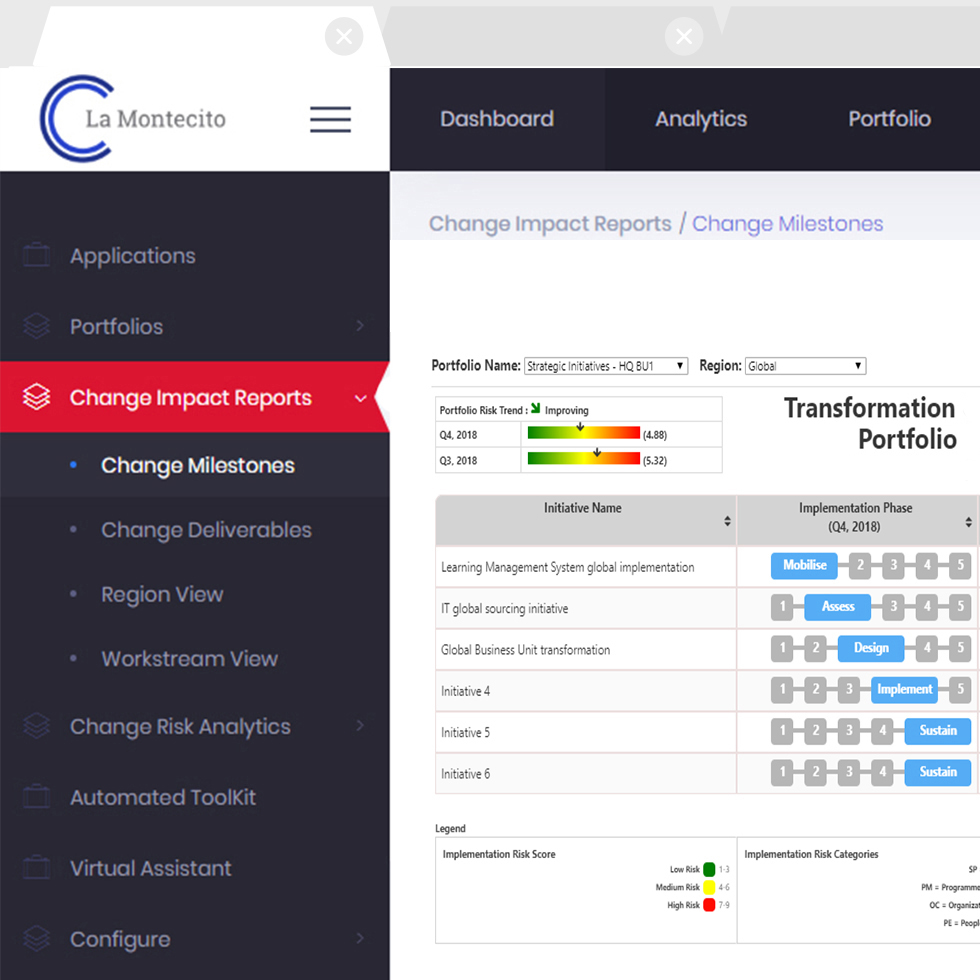The height and width of the screenshot is (980, 980).
Task: Open the Dashboard tab
Action: coord(497,119)
